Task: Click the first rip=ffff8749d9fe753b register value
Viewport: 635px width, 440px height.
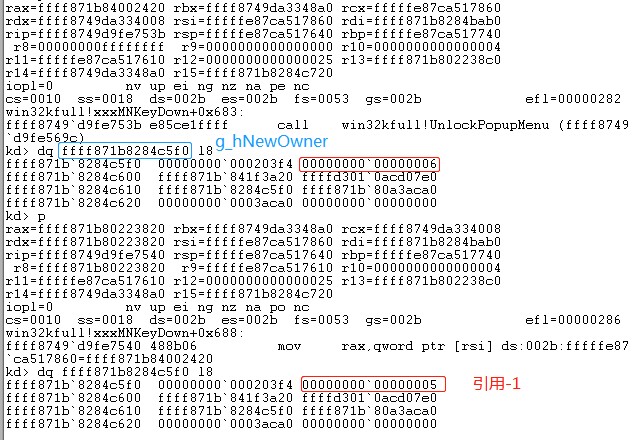Action: click(85, 34)
